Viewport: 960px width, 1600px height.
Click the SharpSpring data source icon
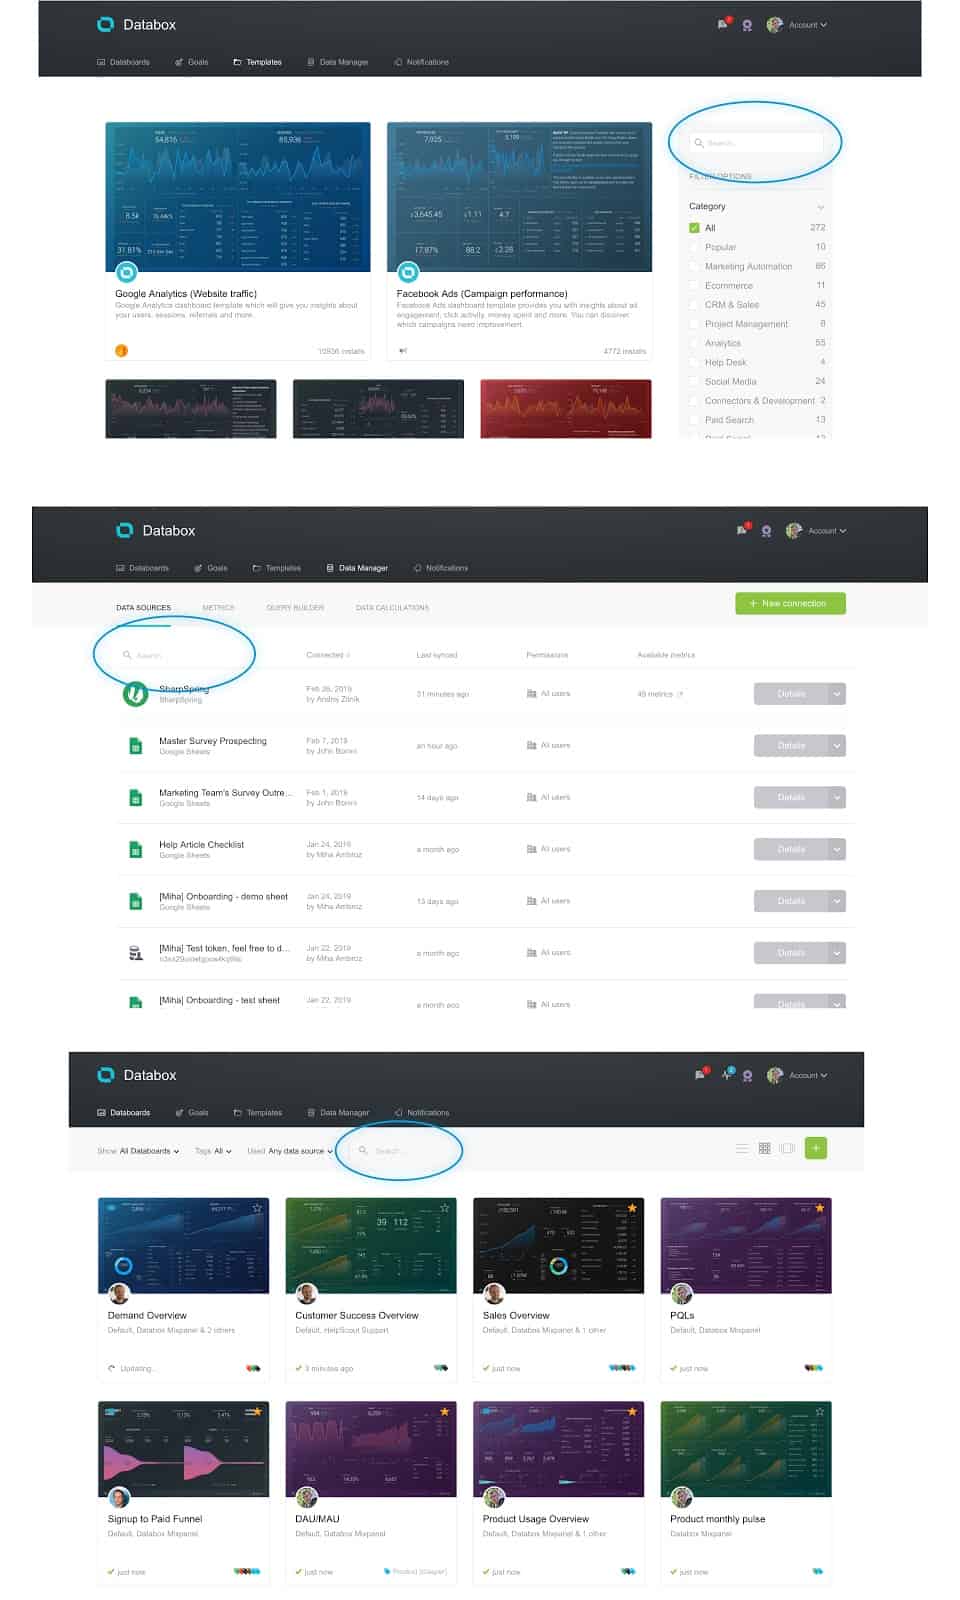(135, 693)
